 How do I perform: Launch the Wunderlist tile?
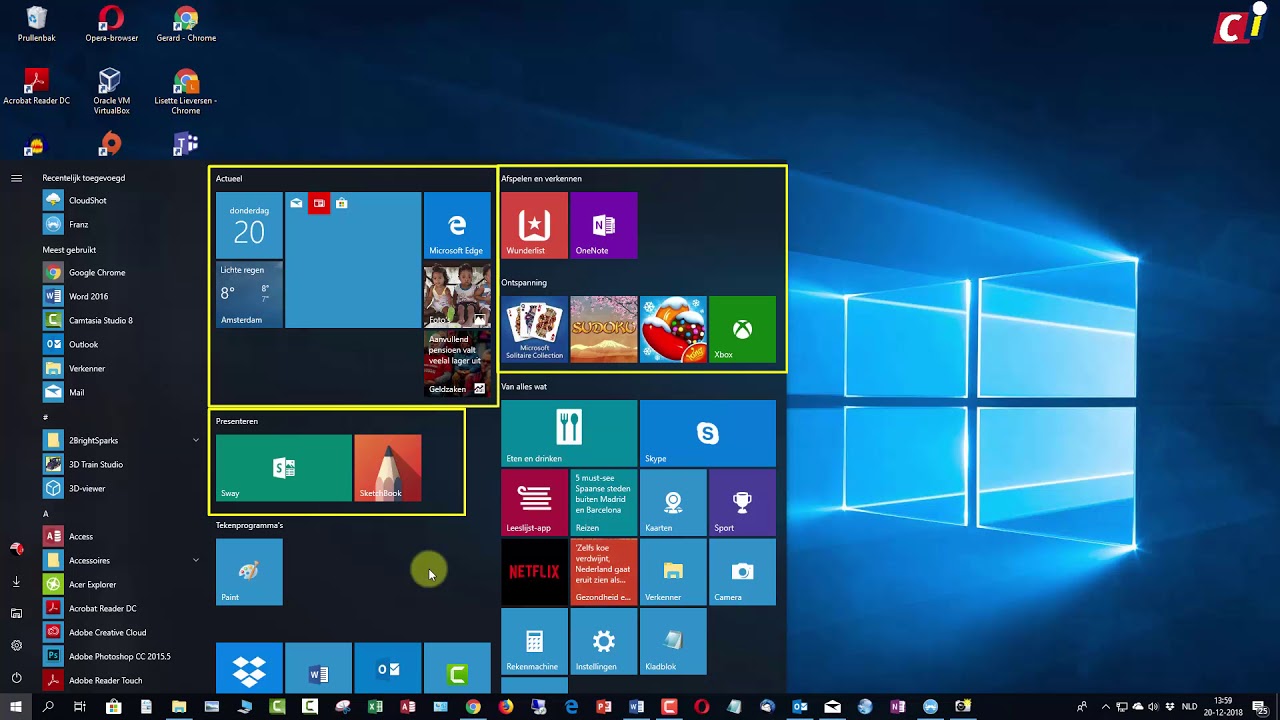tap(534, 225)
